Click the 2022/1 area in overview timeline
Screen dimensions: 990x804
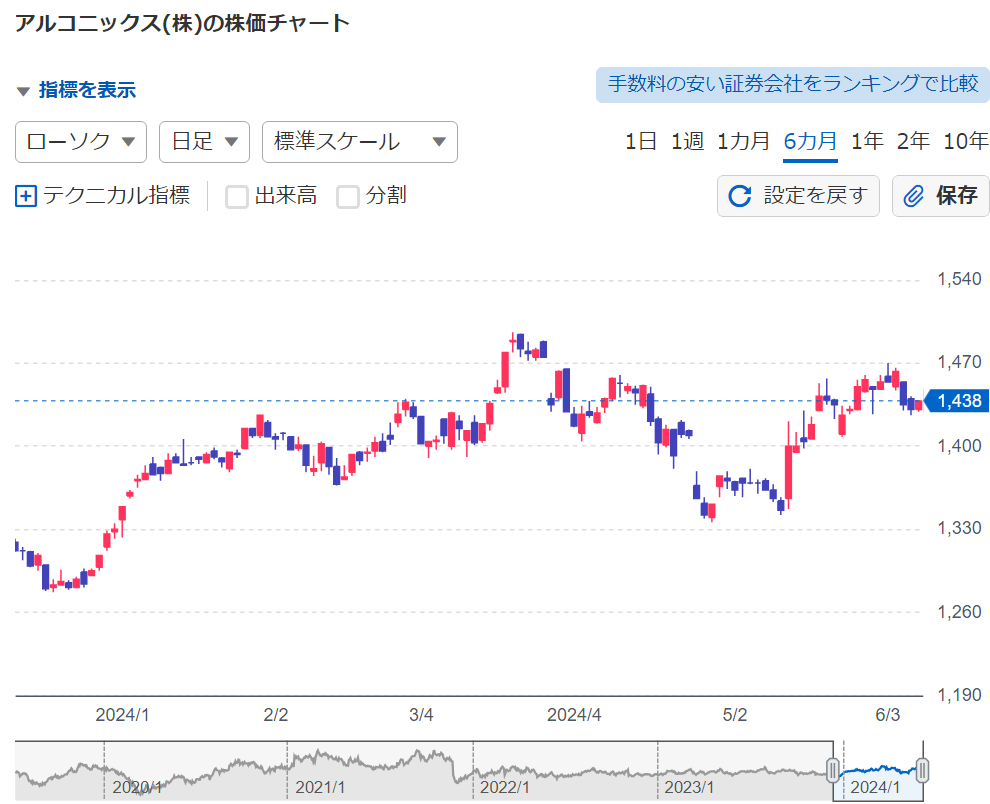click(504, 788)
